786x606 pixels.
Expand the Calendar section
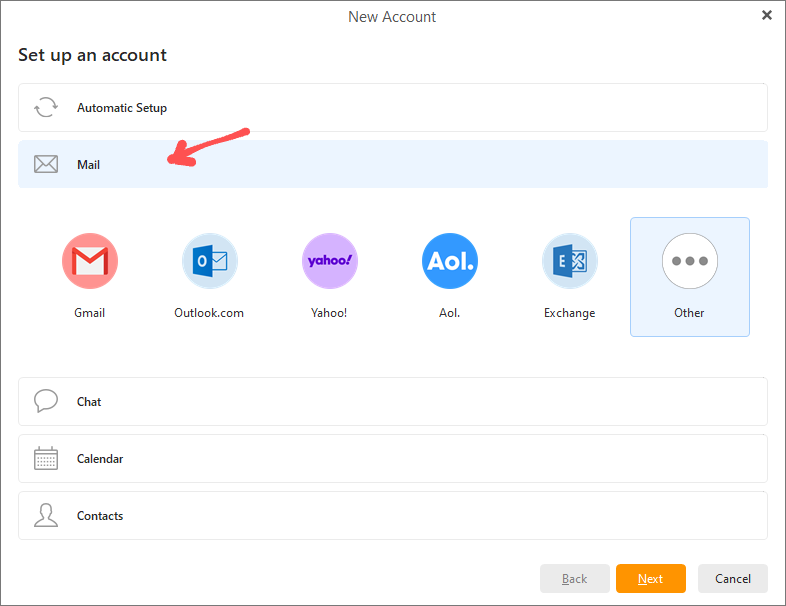393,459
